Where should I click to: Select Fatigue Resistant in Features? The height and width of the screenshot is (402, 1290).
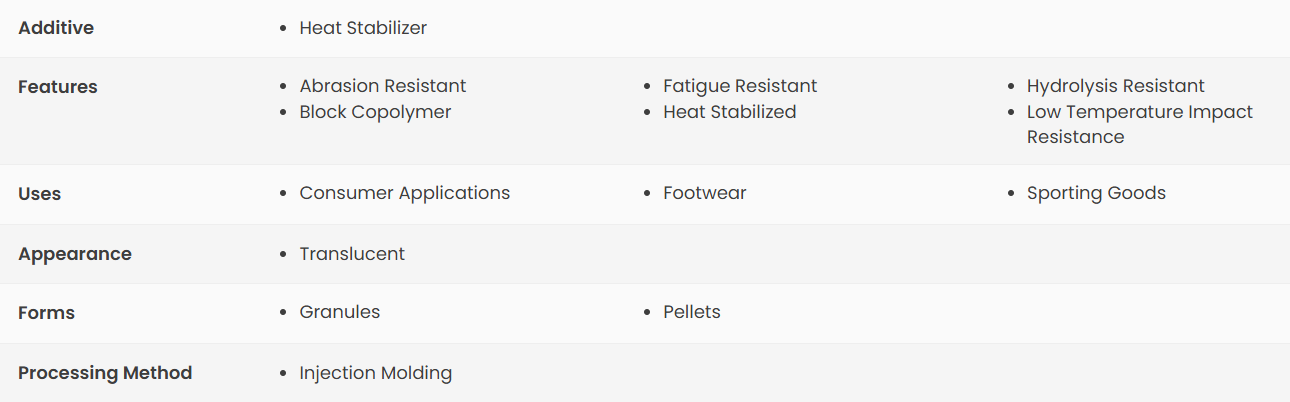[x=740, y=86]
